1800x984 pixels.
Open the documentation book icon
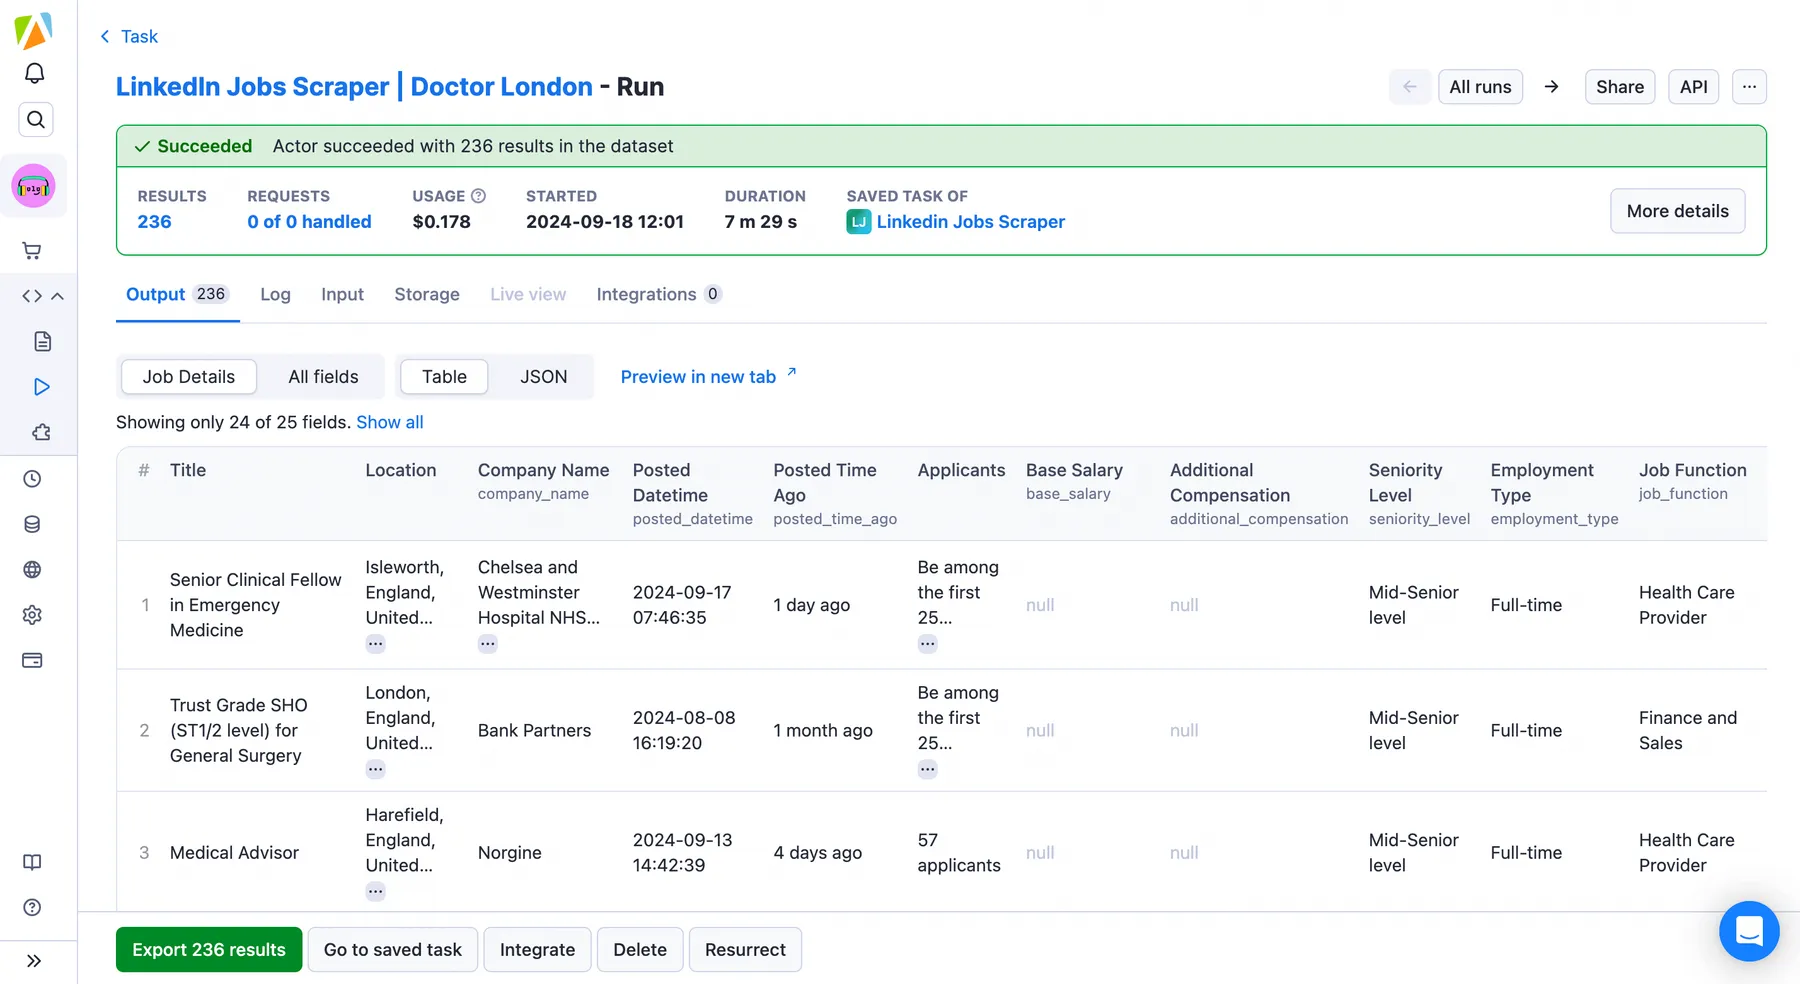coord(32,862)
